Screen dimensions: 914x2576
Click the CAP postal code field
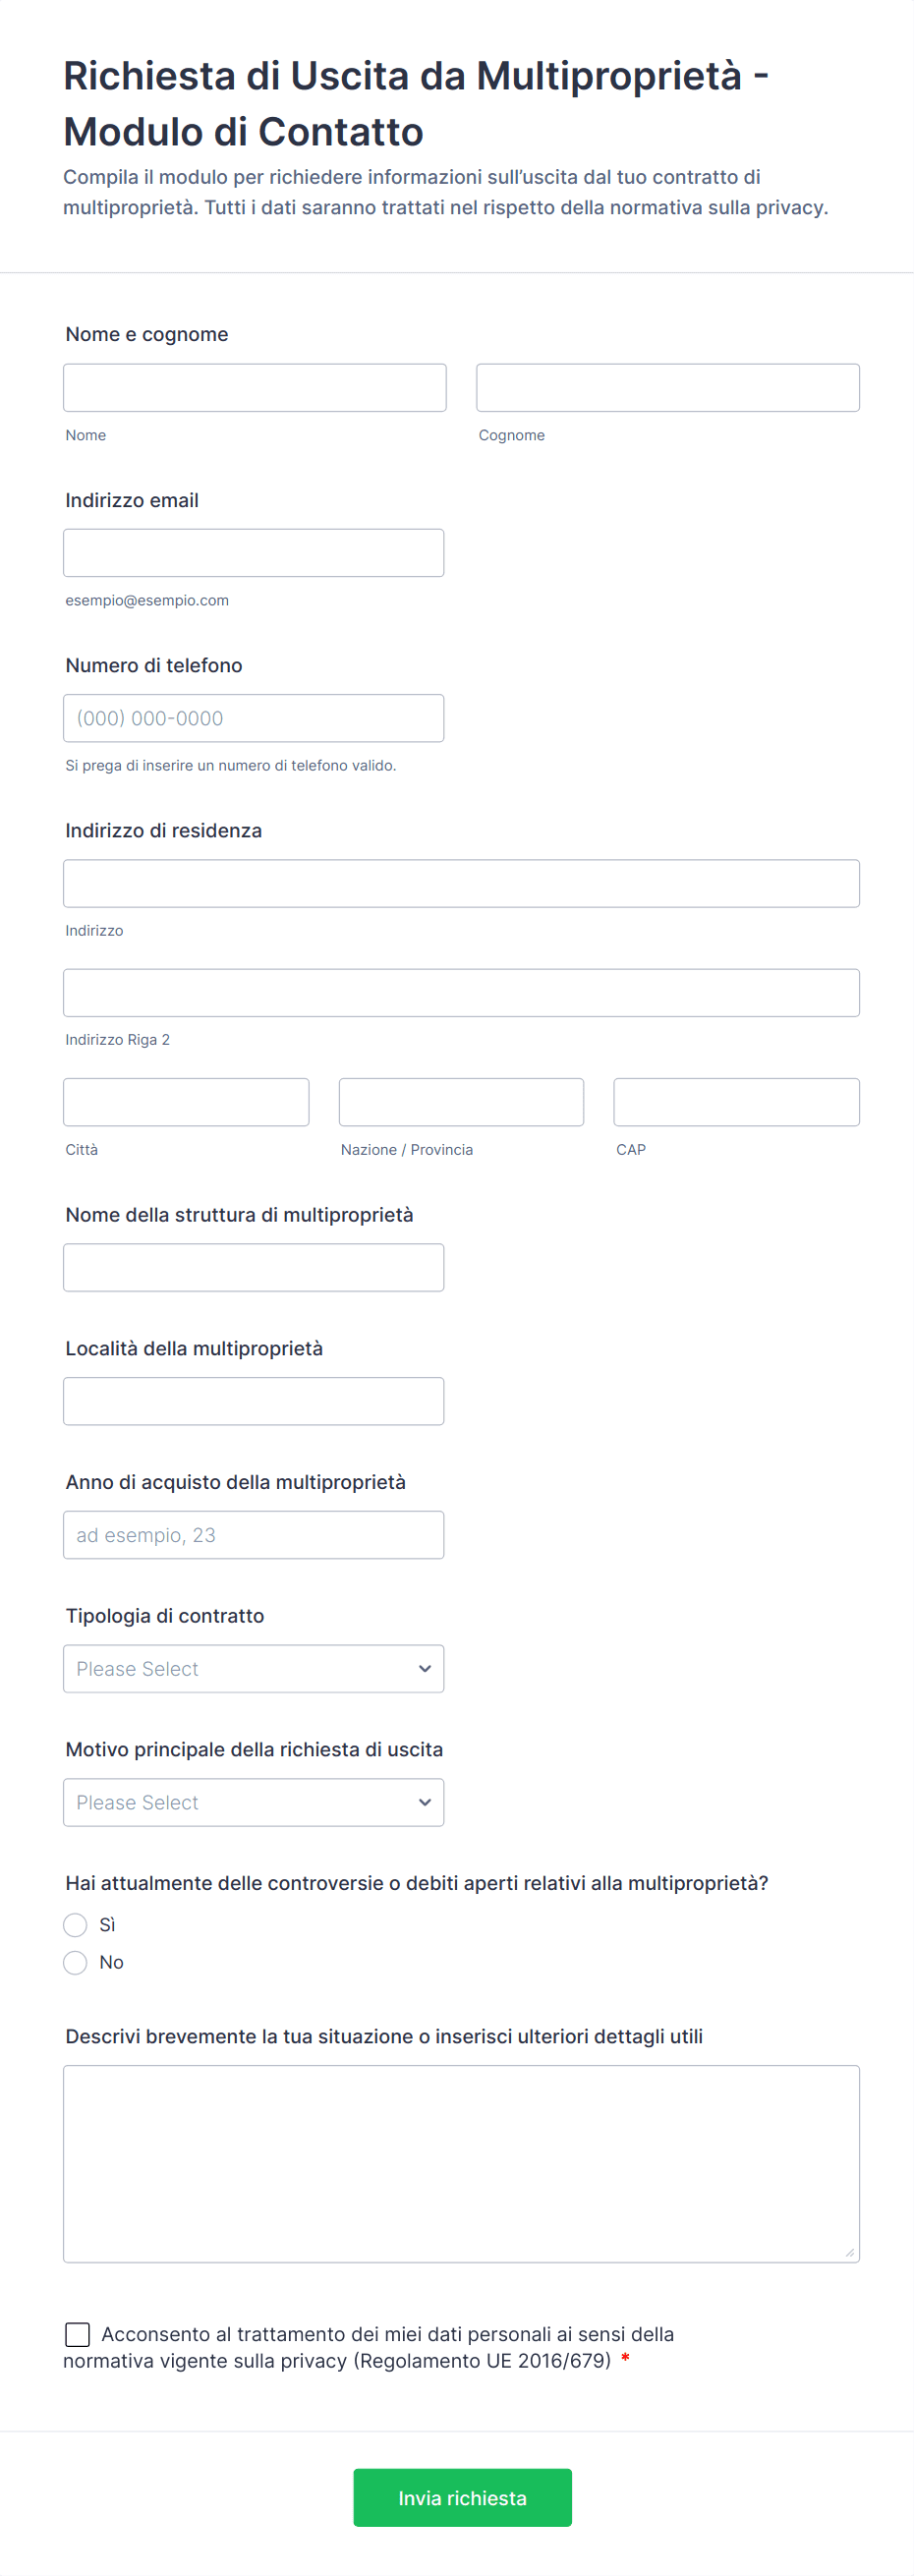736,1101
